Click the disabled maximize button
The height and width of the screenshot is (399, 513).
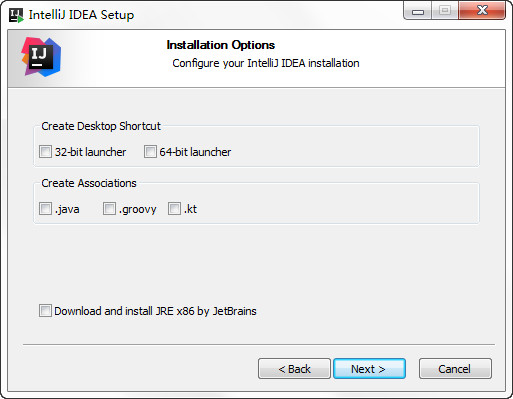tap(445, 11)
